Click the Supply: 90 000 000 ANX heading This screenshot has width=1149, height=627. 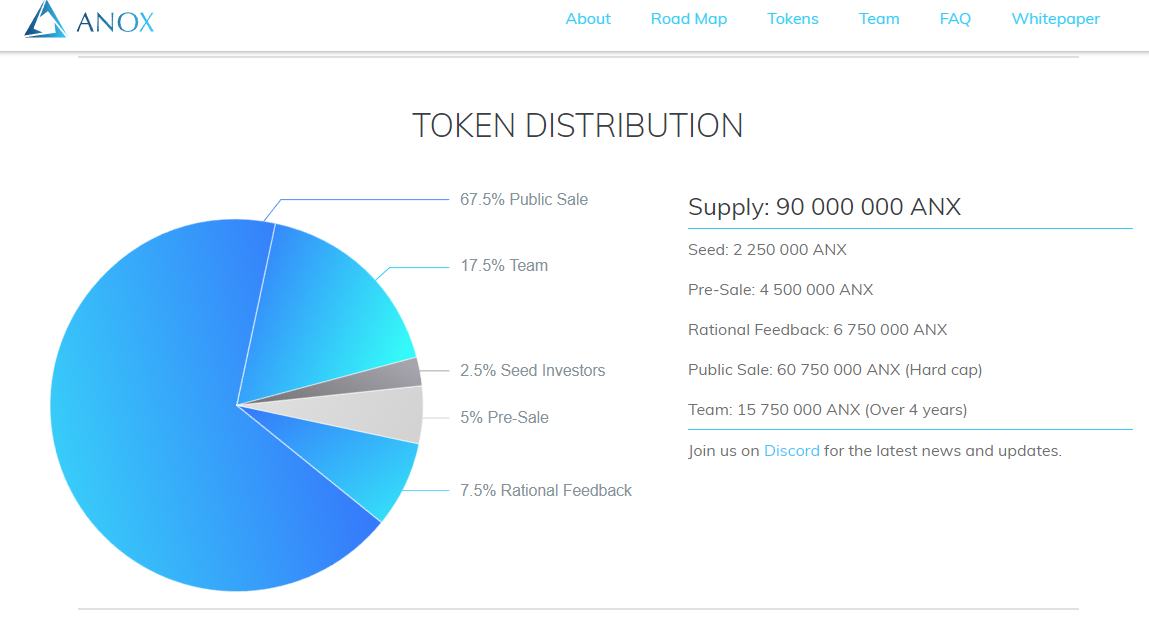[x=824, y=207]
